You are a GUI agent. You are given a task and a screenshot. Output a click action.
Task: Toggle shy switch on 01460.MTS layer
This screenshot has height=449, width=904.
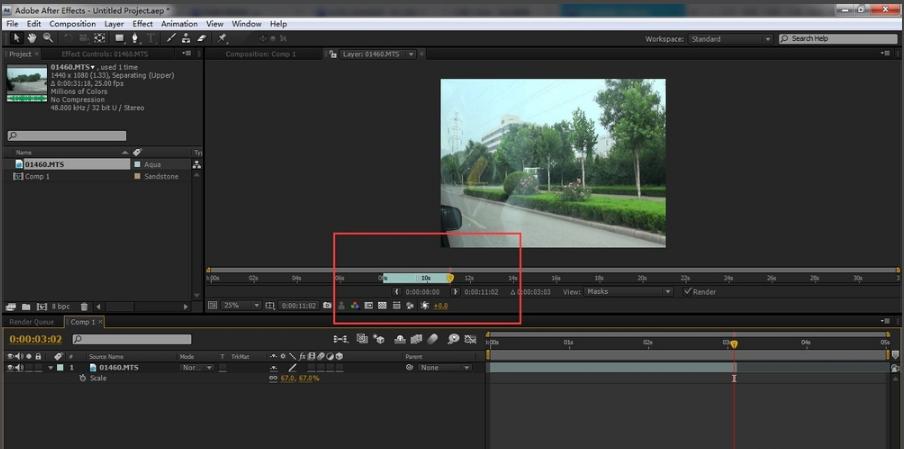(x=274, y=367)
